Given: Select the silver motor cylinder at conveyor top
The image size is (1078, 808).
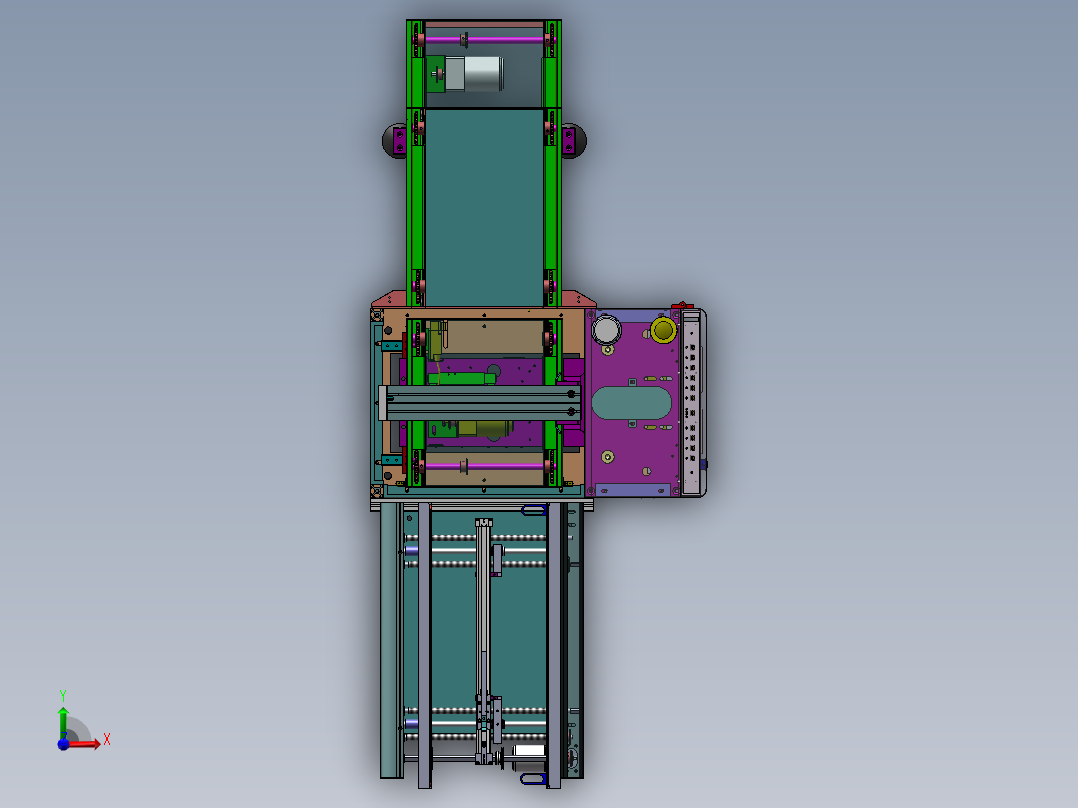Looking at the screenshot, I should coord(483,74).
